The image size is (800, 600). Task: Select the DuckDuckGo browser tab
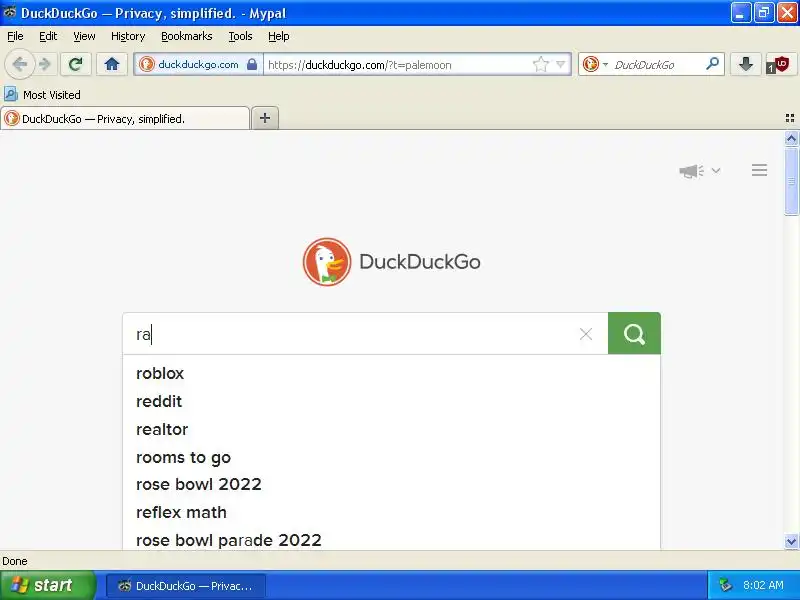point(125,118)
